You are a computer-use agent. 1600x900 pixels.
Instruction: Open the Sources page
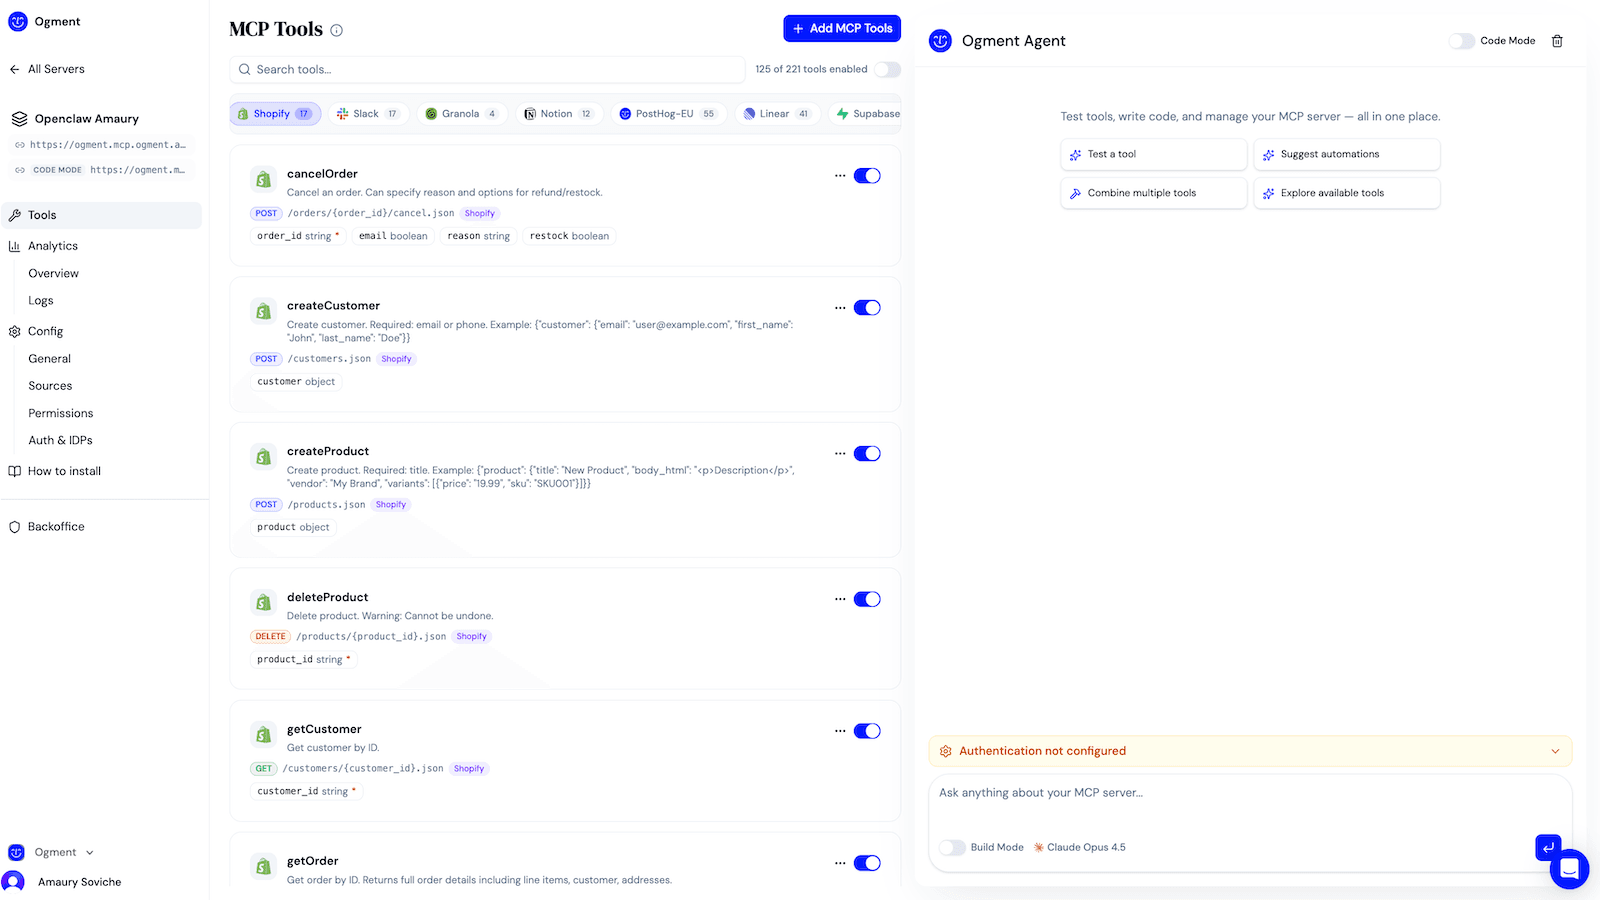click(50, 386)
